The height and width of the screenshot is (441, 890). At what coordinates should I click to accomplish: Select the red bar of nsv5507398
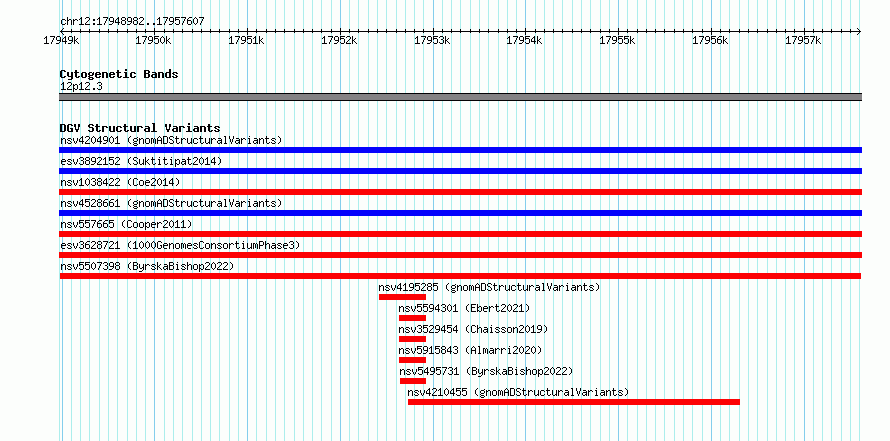point(460,276)
